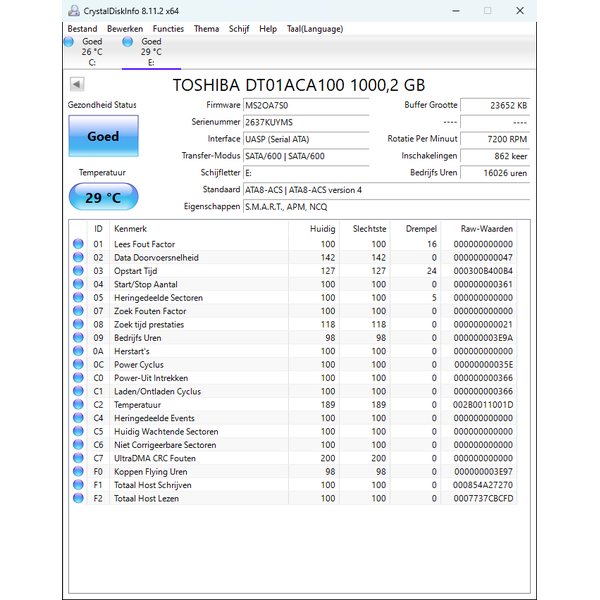The width and height of the screenshot is (600, 600).
Task: Open the Taal(Language) menu
Action: [x=315, y=29]
